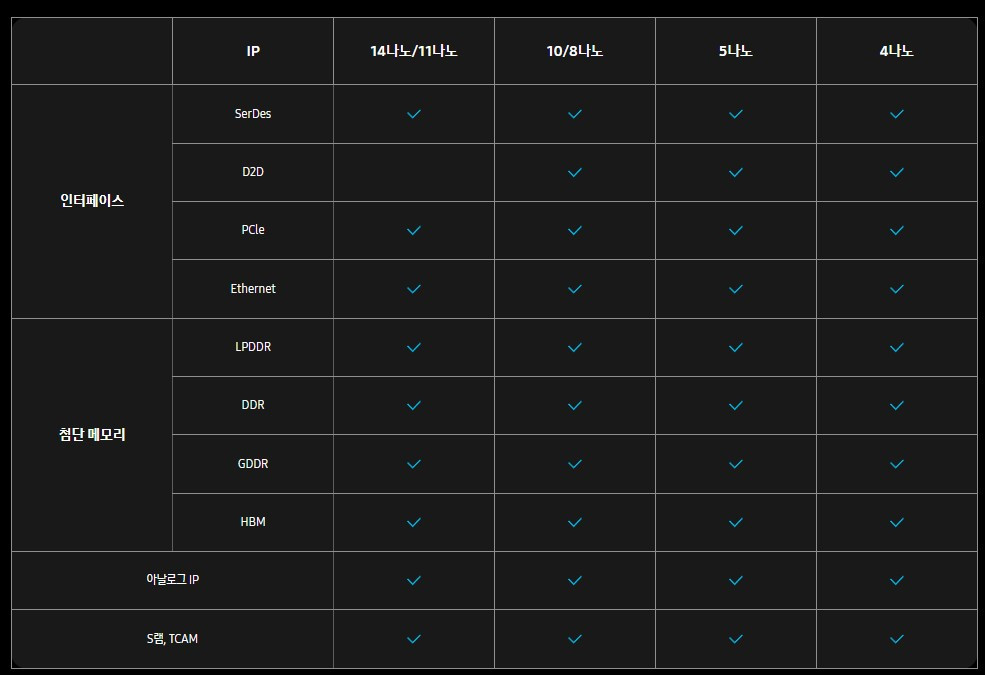
Task: Click the DDR checkmark under 10/8나노
Action: coord(575,405)
